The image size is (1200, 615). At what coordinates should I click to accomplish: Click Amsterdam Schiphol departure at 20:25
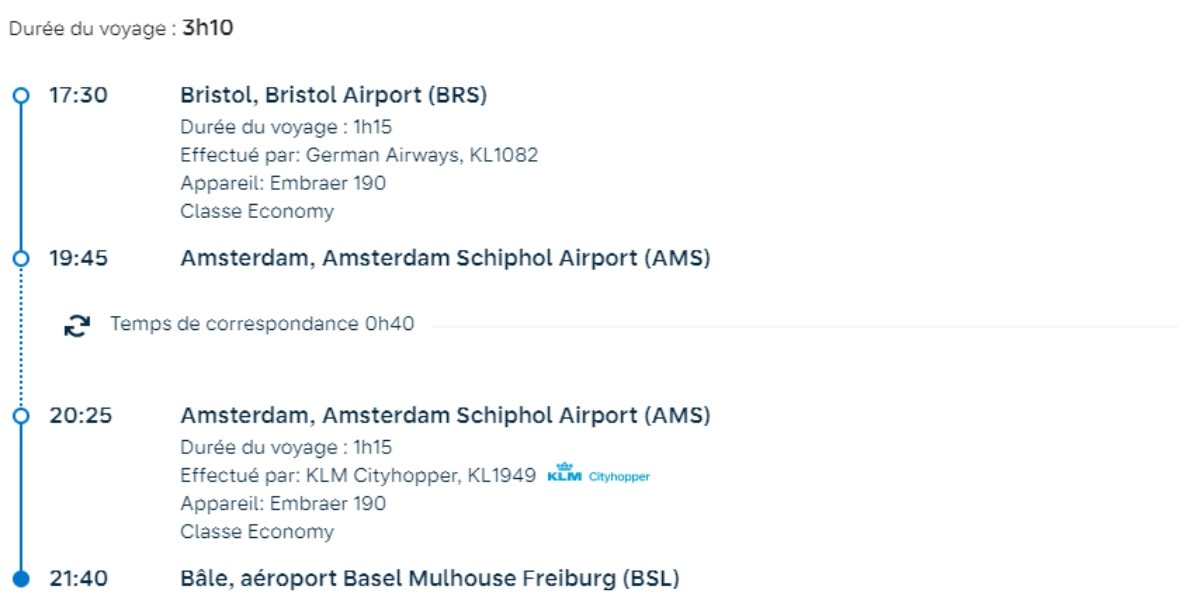[445, 415]
